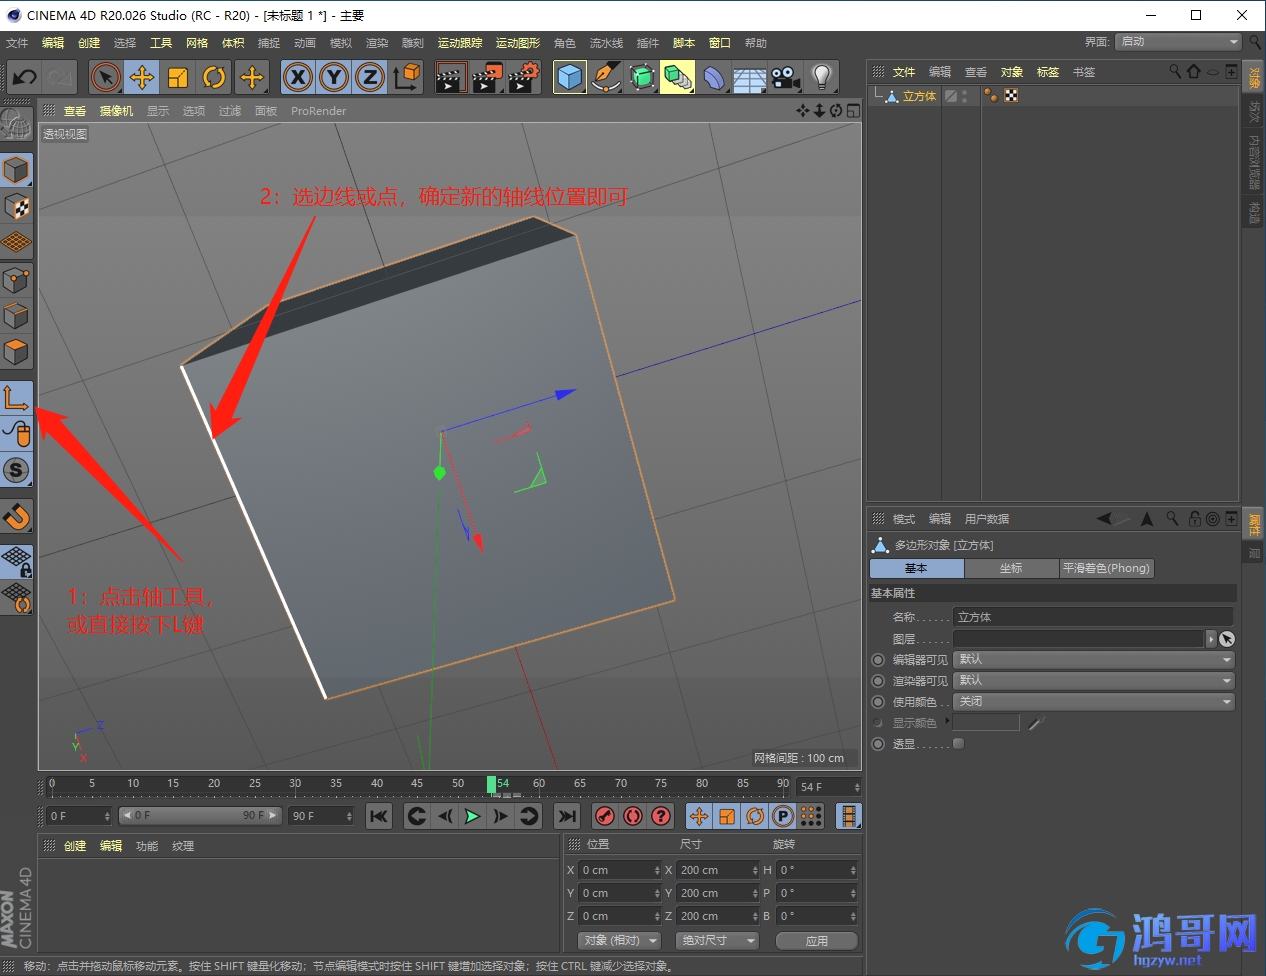Click the coordinate system icon
The height and width of the screenshot is (976, 1266).
click(x=406, y=77)
